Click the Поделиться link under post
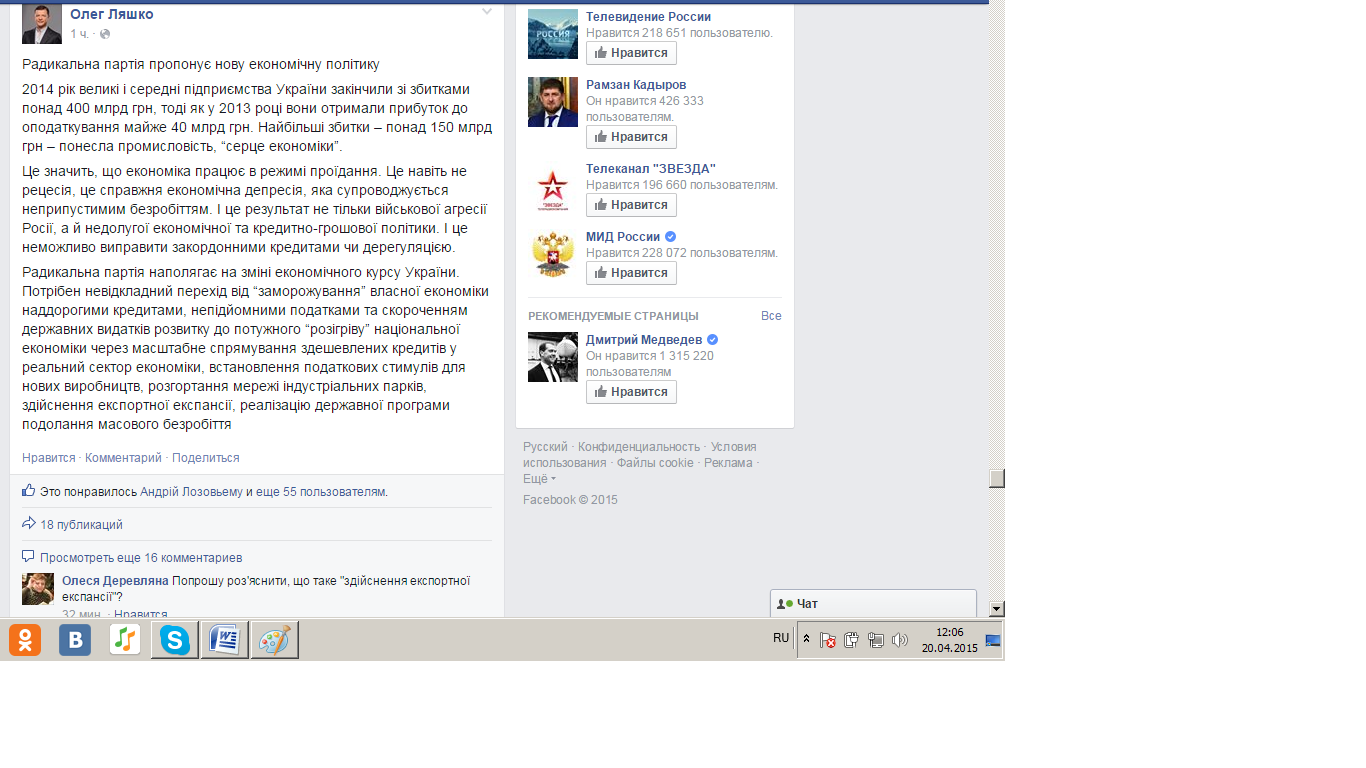This screenshot has width=1366, height=768. (205, 458)
